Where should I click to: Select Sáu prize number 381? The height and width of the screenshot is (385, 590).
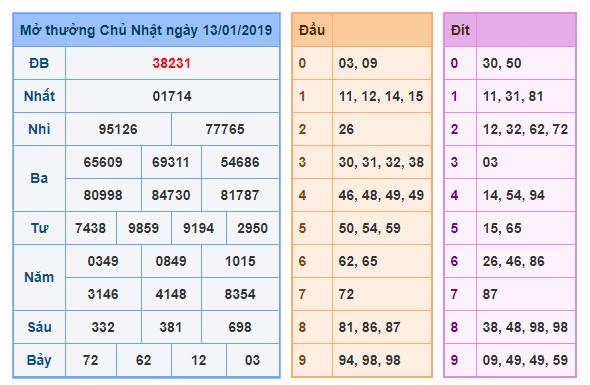(171, 327)
